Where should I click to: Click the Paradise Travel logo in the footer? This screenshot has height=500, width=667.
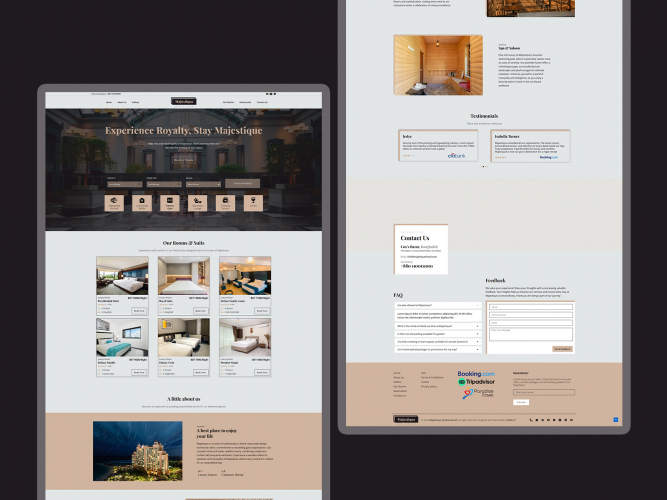[x=478, y=393]
